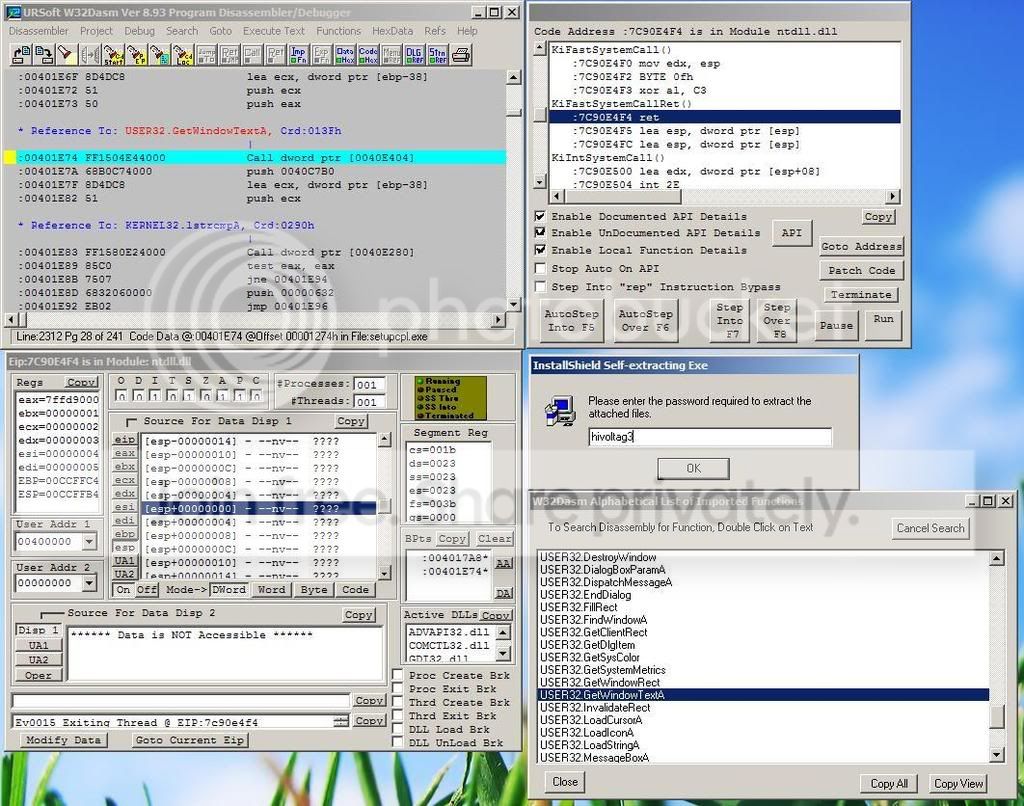Check Stop Auto On API

[540, 268]
